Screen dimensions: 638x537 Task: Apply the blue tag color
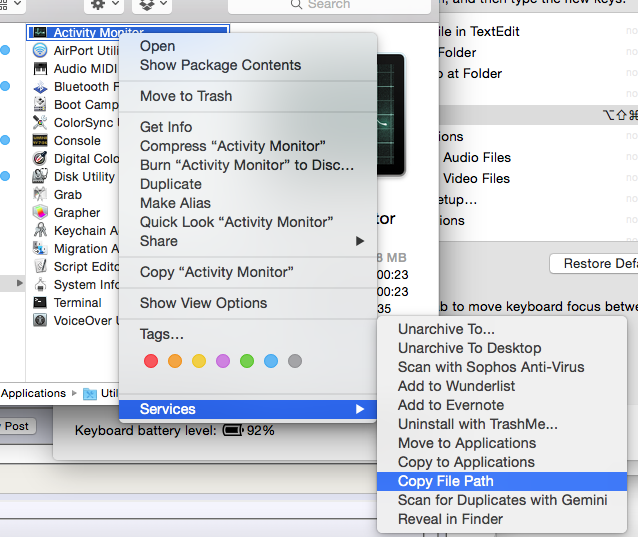(x=271, y=361)
